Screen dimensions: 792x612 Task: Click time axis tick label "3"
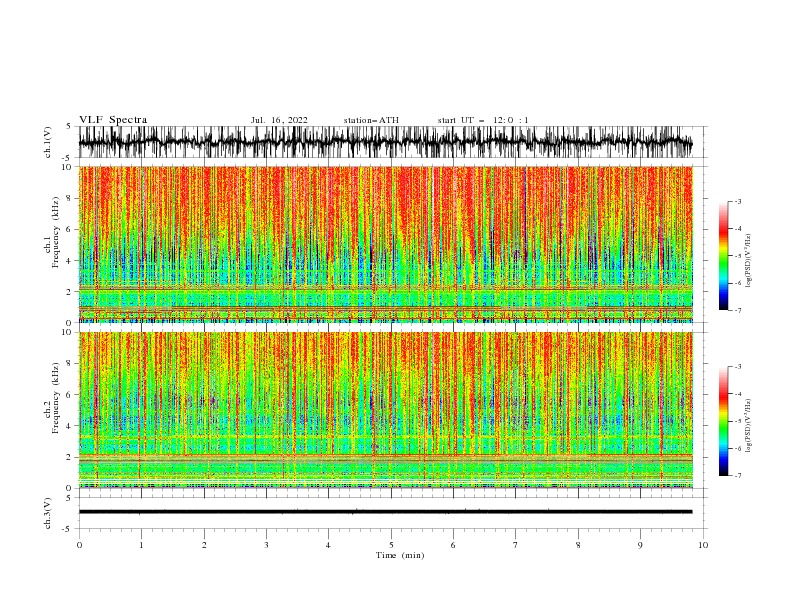tap(266, 545)
